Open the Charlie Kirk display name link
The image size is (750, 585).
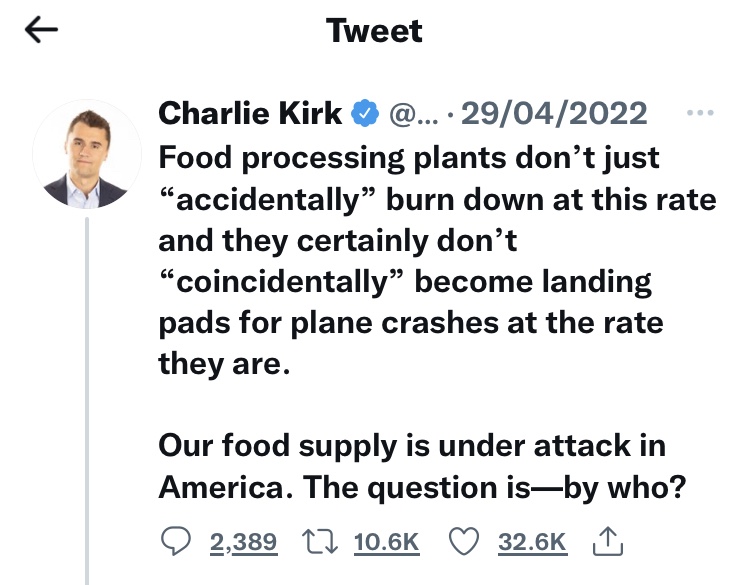250,114
